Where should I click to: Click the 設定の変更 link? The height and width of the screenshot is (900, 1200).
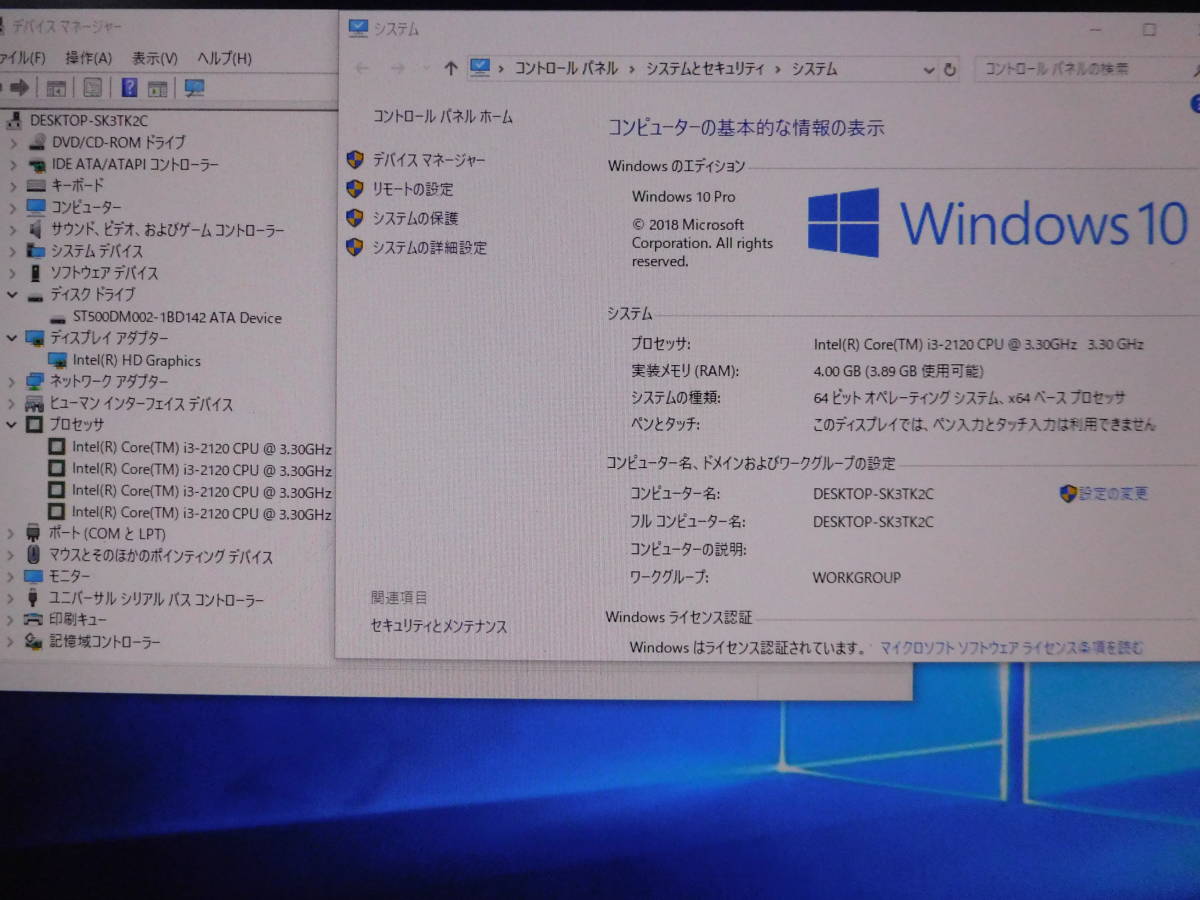[x=1113, y=493]
